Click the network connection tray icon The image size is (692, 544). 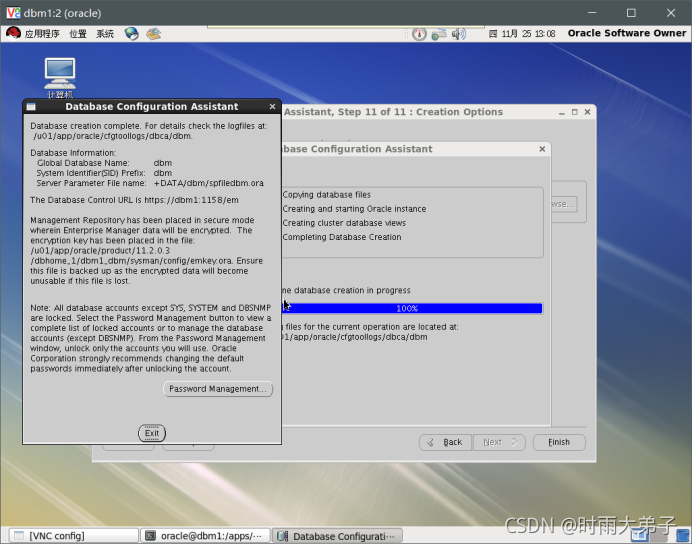[x=439, y=34]
